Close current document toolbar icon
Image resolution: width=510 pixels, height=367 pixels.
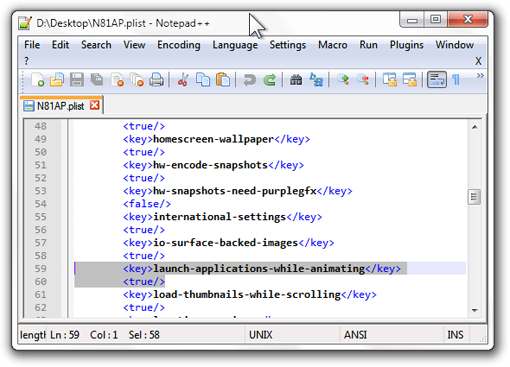[117, 80]
